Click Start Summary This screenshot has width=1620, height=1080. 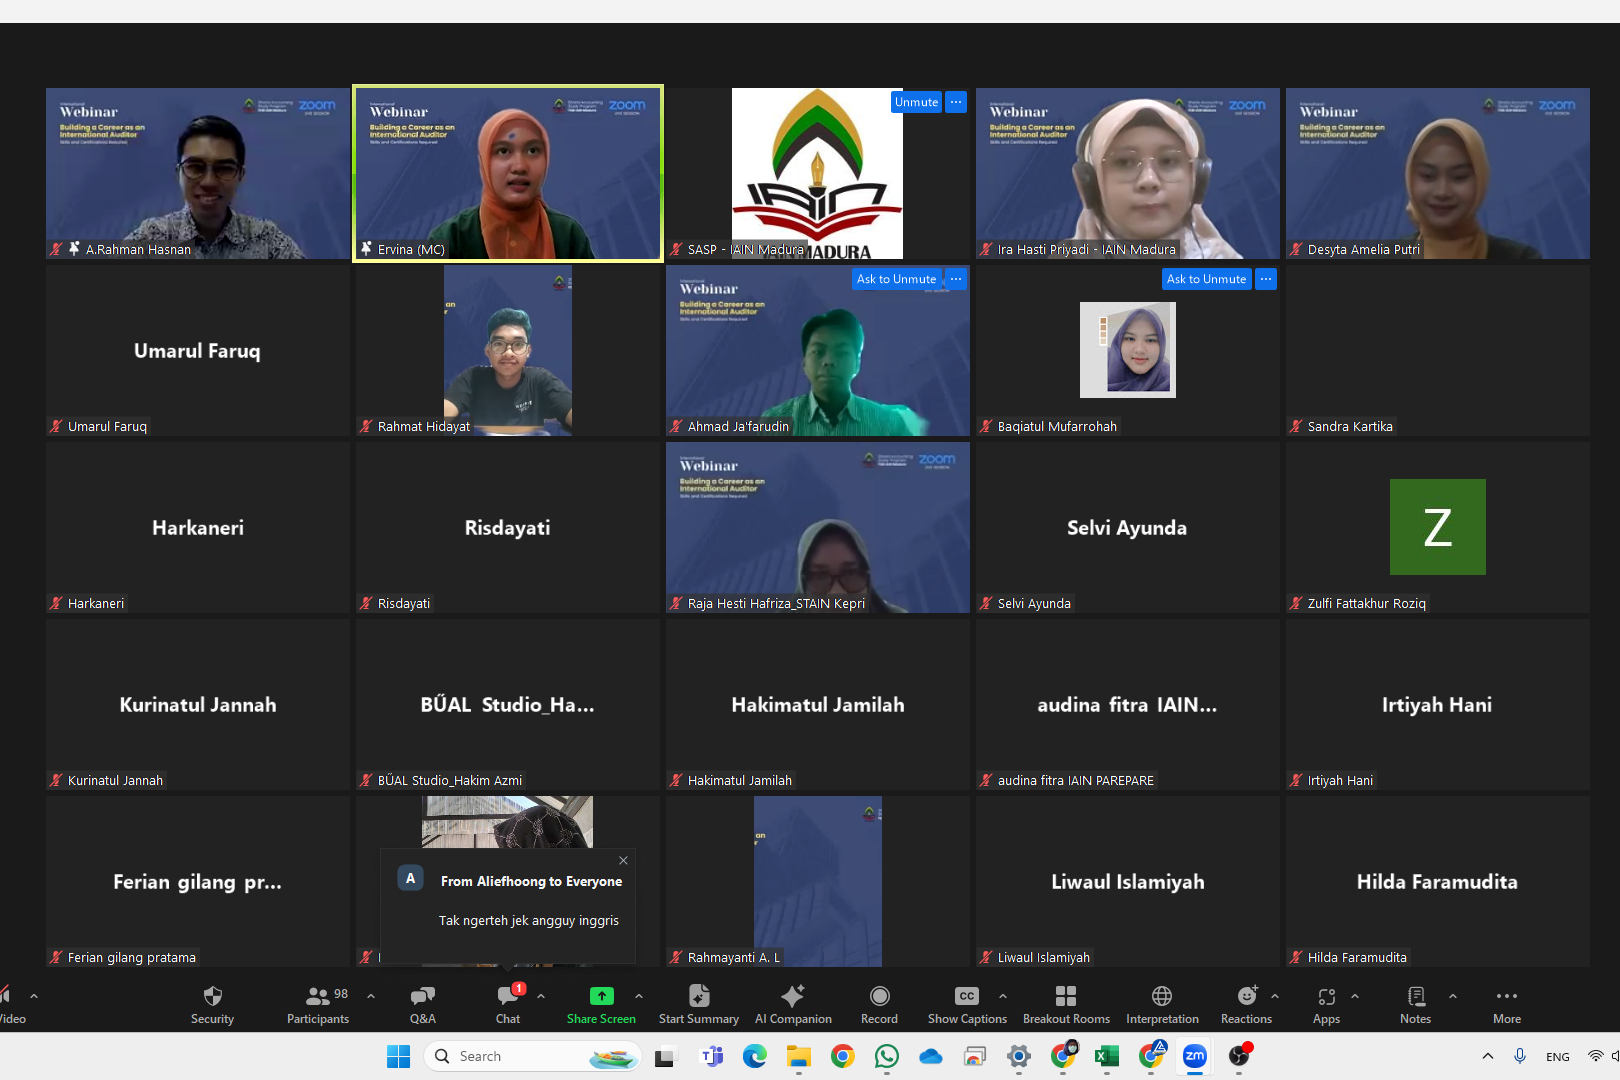click(x=698, y=1003)
